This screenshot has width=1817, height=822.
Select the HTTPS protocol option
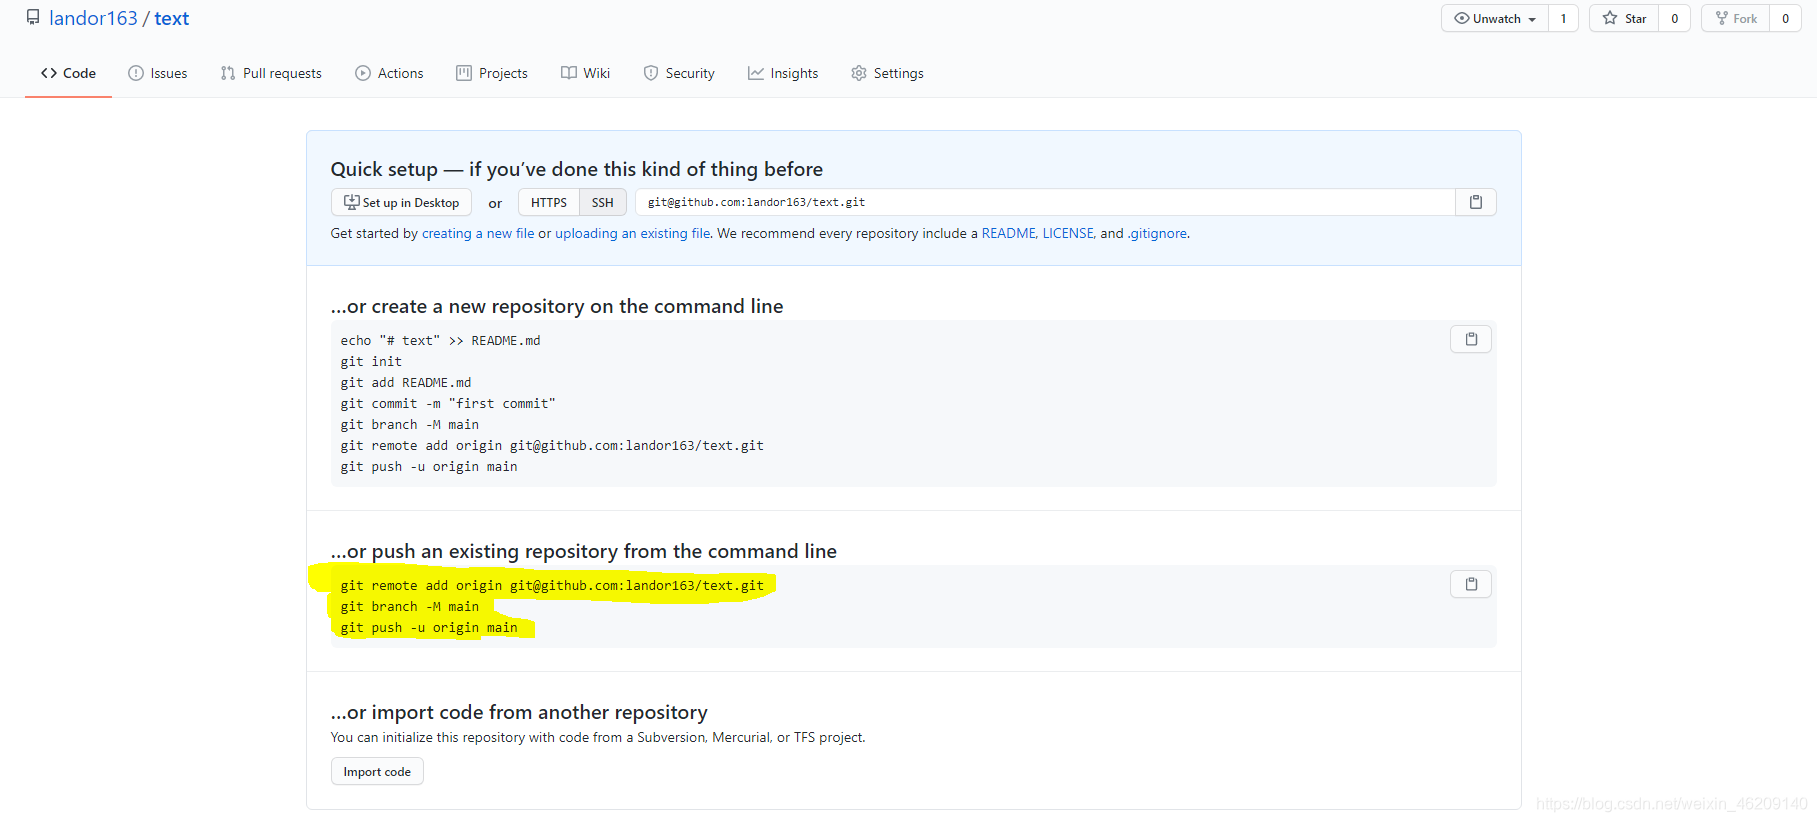click(548, 202)
